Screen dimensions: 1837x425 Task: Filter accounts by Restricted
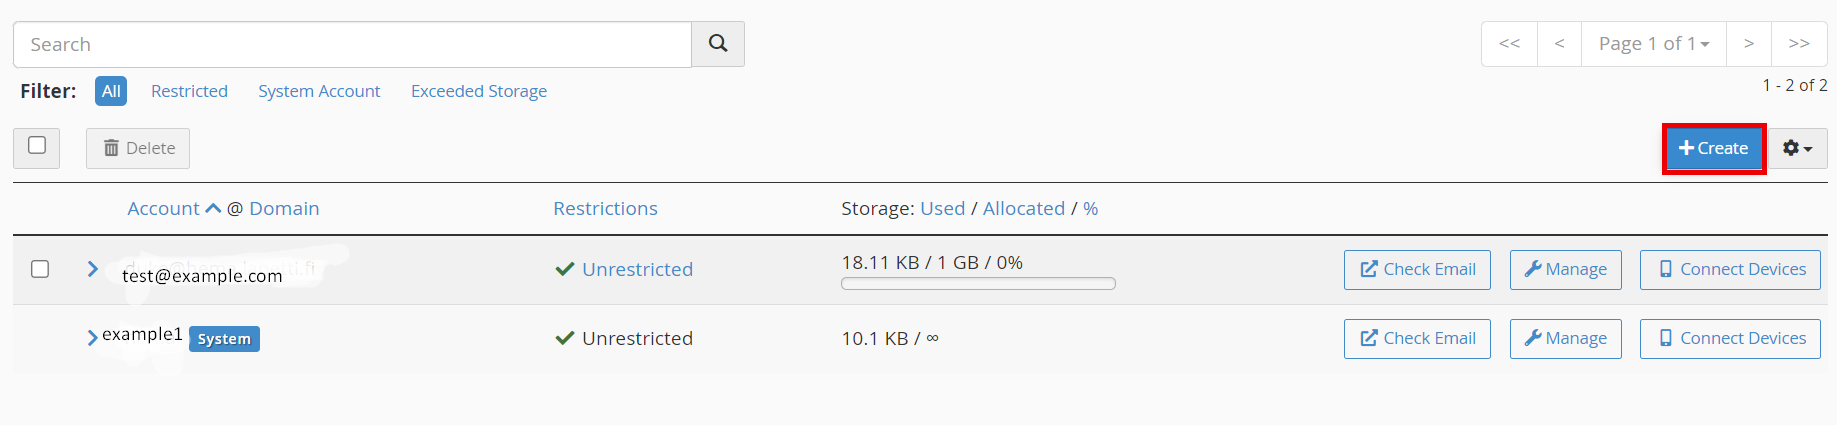point(189,91)
